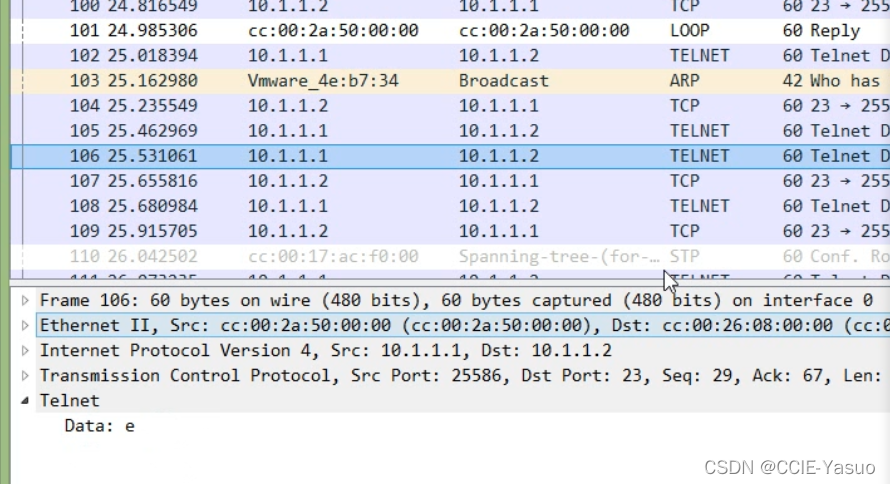Click Spanning-tree destination cell in packet 110

pyautogui.click(x=559, y=256)
